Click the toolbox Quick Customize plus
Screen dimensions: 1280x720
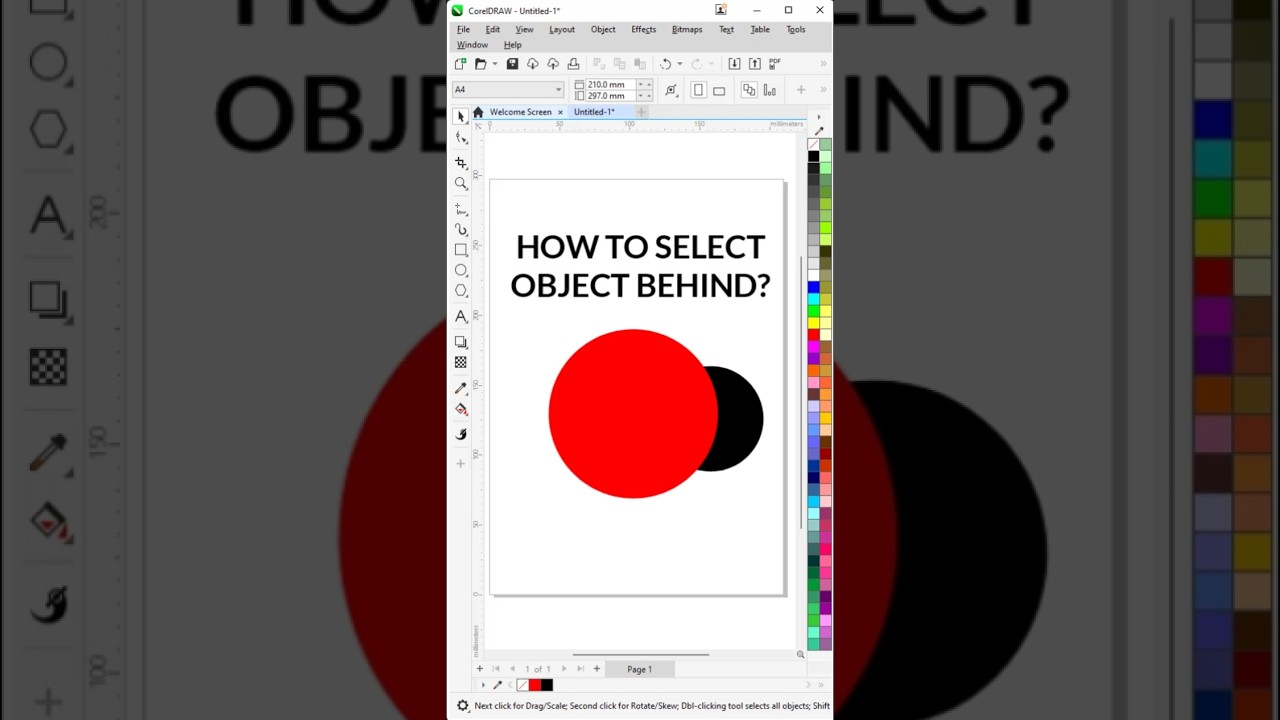point(461,463)
